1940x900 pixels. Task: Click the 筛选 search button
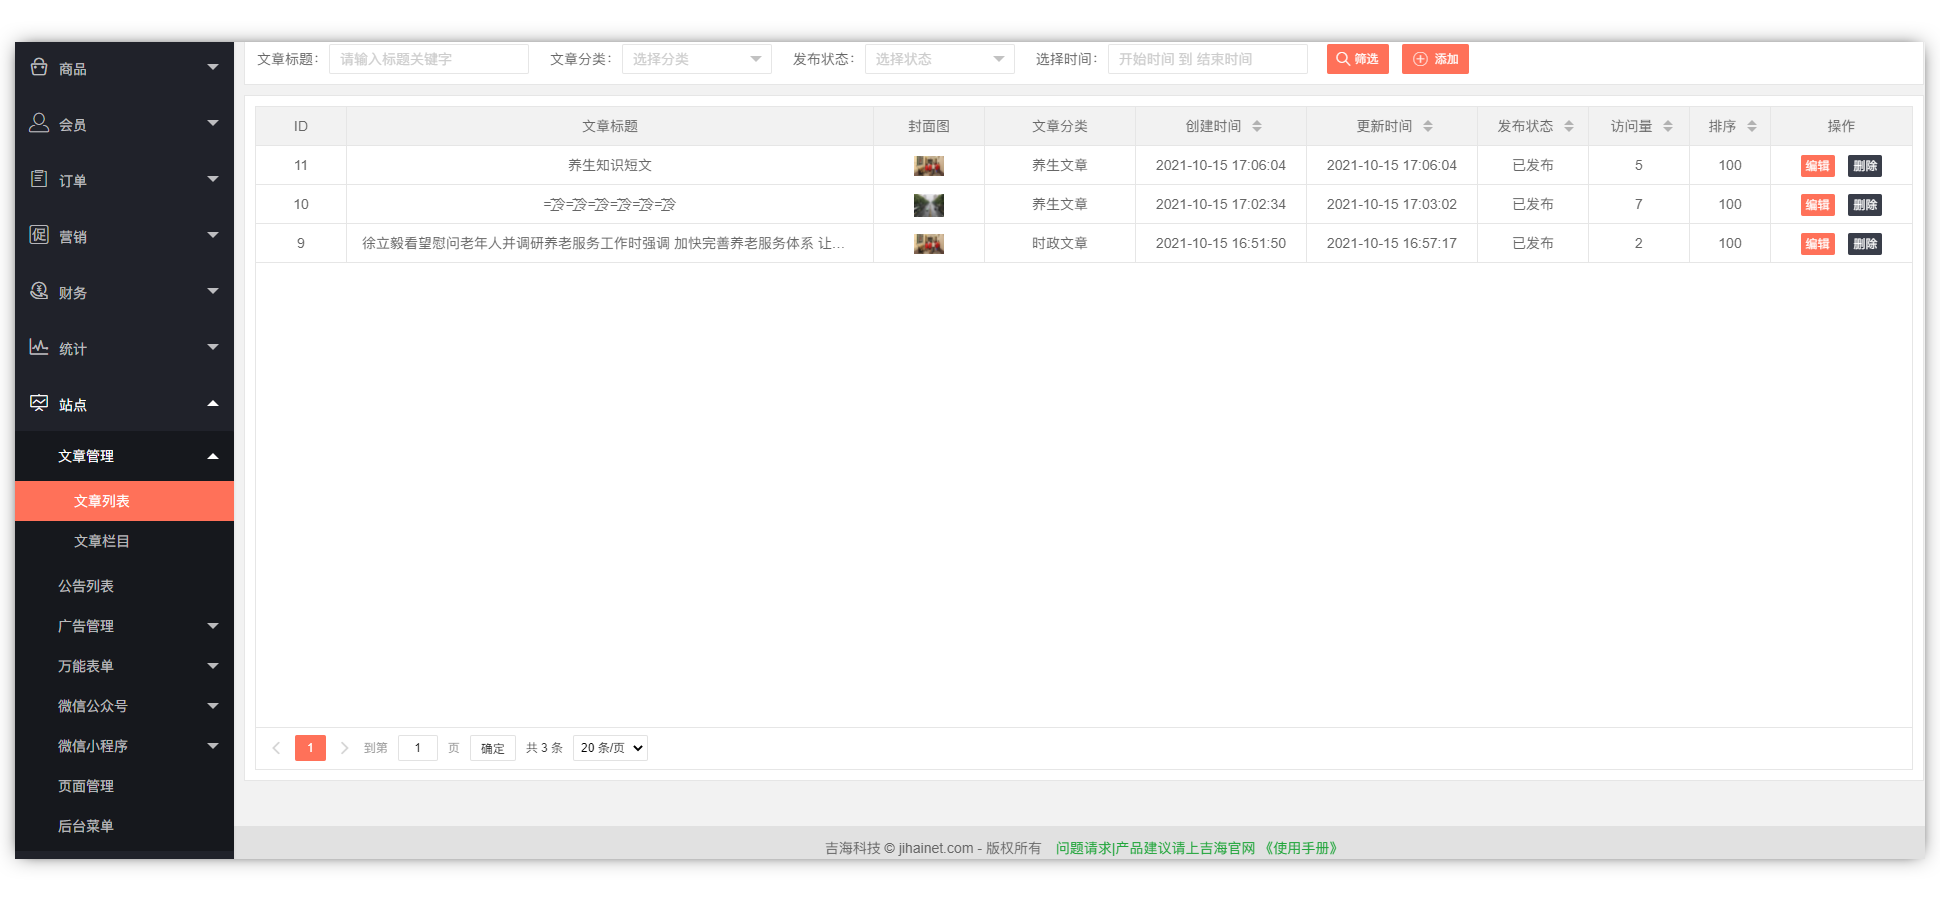(x=1357, y=59)
